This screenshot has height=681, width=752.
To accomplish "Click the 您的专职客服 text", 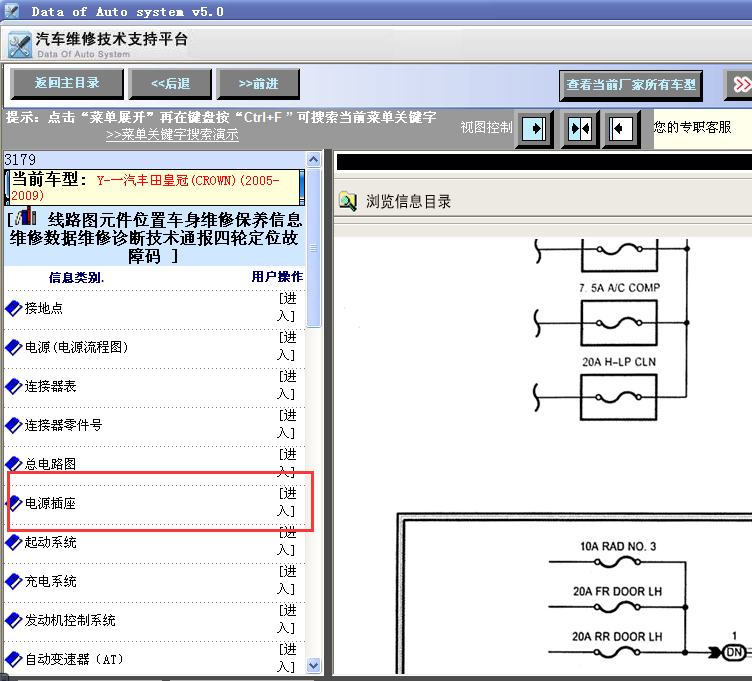I will 692,127.
